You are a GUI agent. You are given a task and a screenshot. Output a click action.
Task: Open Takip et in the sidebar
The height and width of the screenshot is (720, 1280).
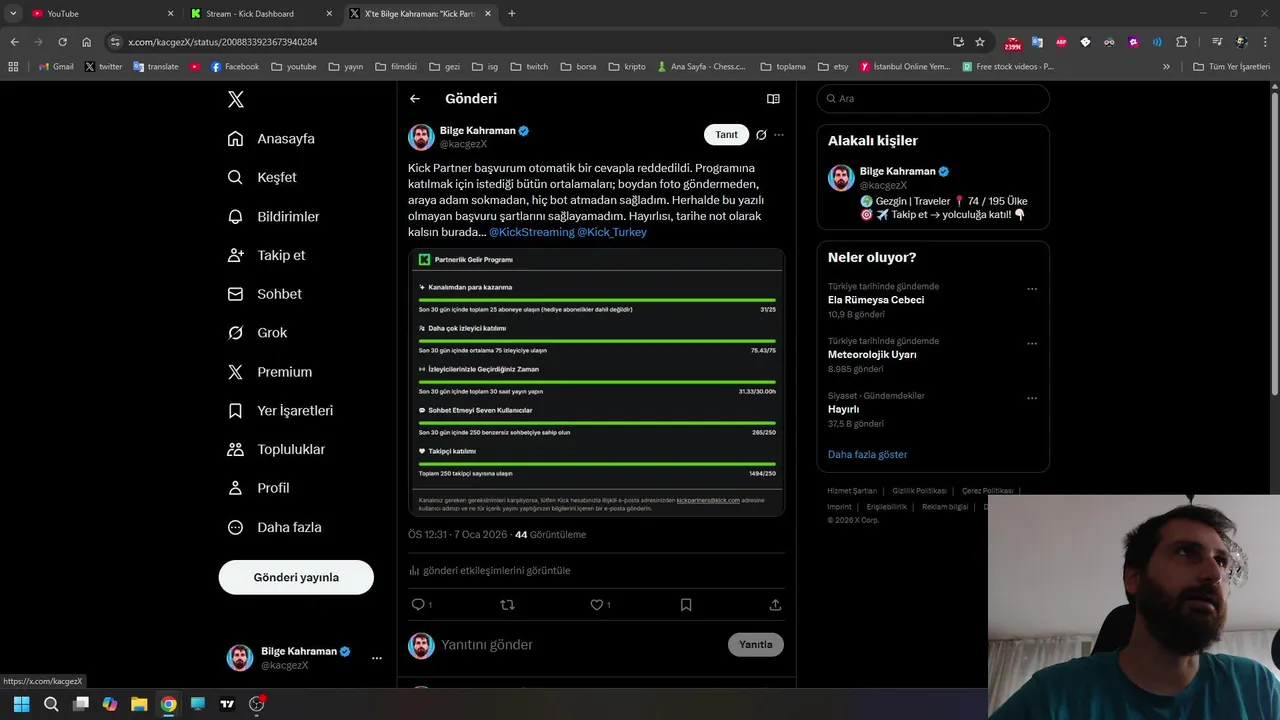click(266, 255)
